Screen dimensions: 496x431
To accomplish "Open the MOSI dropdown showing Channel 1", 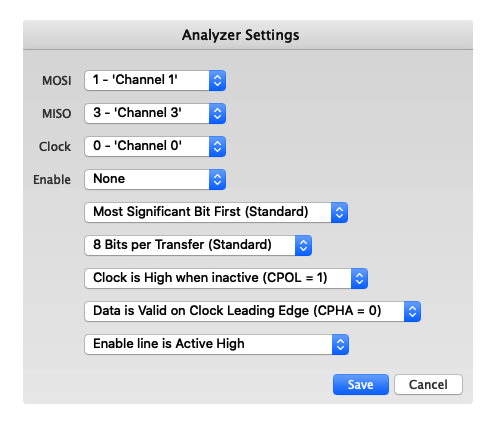I will 155,80.
